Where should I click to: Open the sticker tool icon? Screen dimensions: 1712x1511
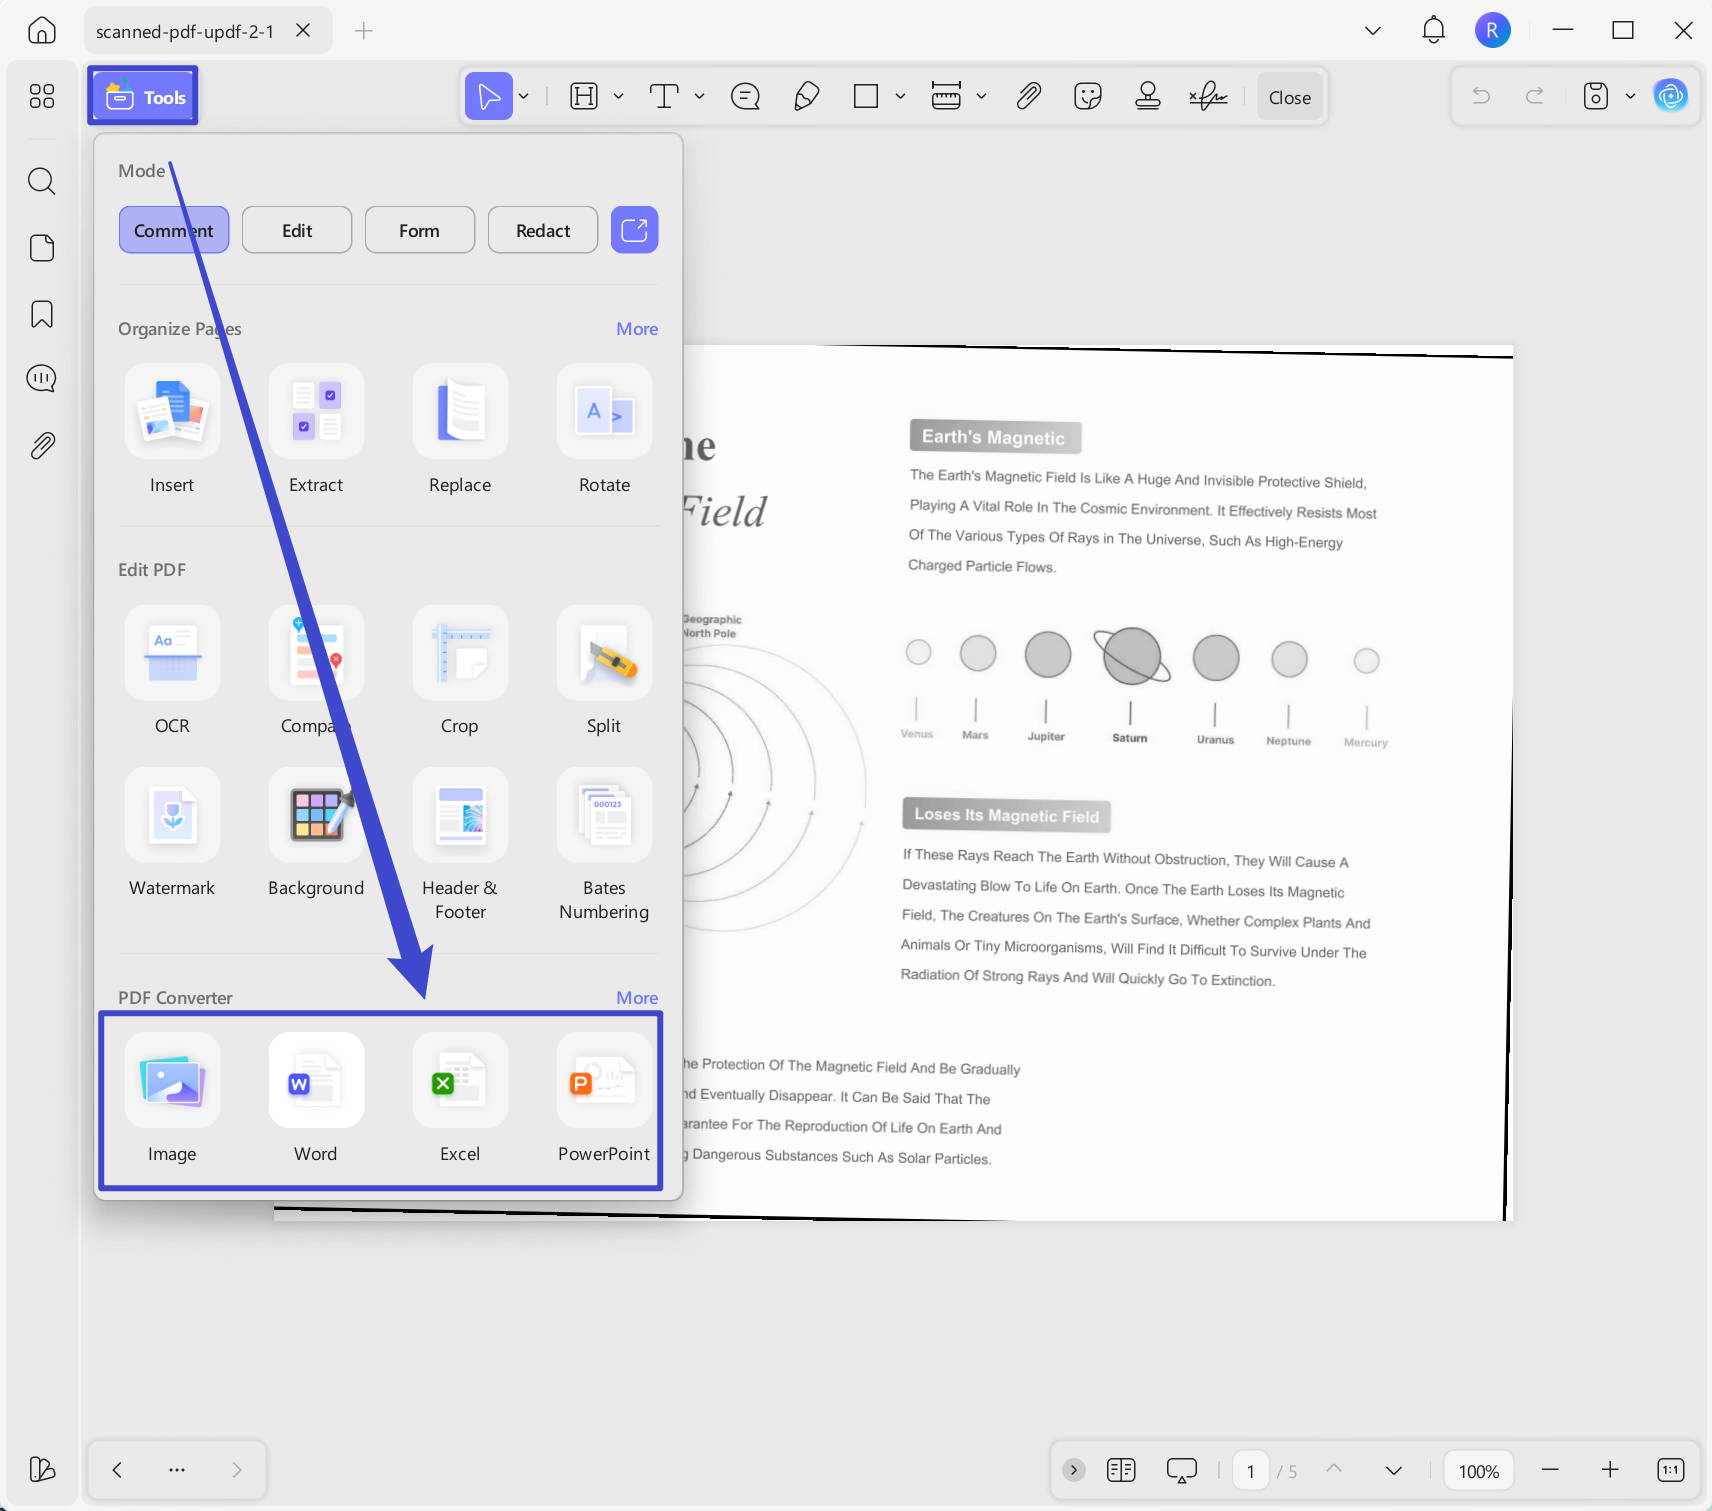pos(1088,96)
